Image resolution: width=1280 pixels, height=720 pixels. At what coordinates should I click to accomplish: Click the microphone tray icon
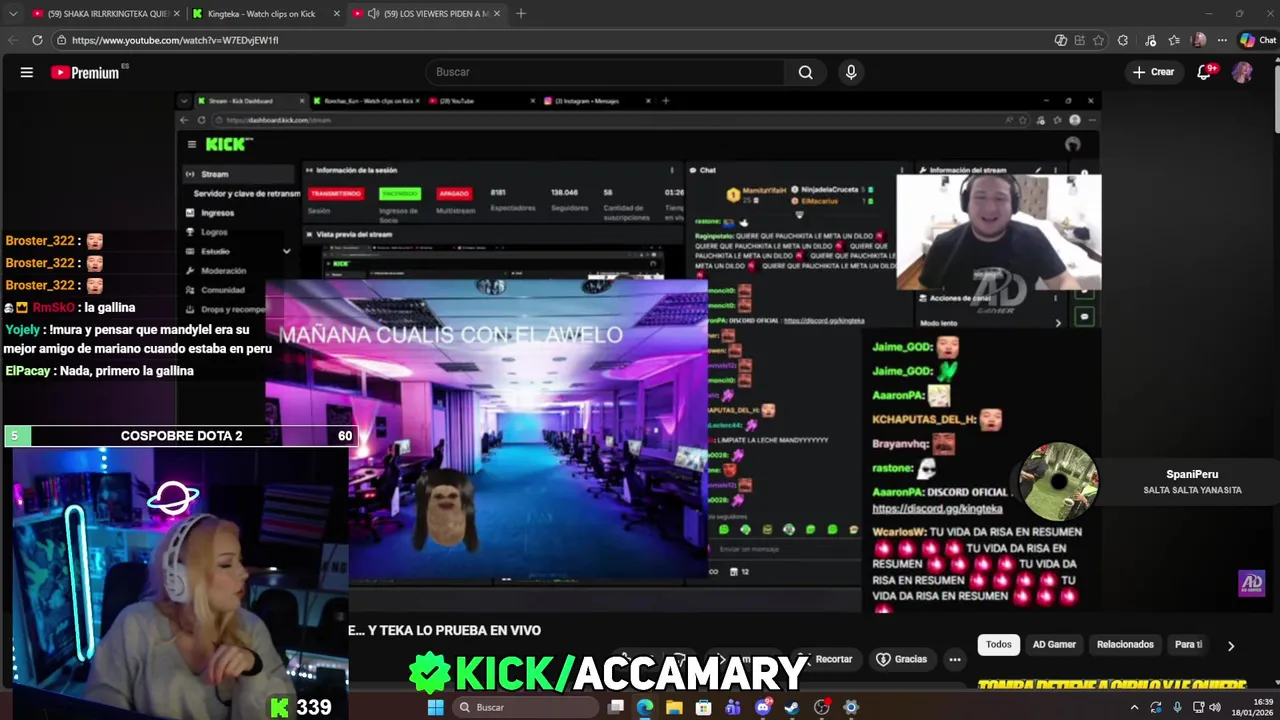coord(1176,707)
